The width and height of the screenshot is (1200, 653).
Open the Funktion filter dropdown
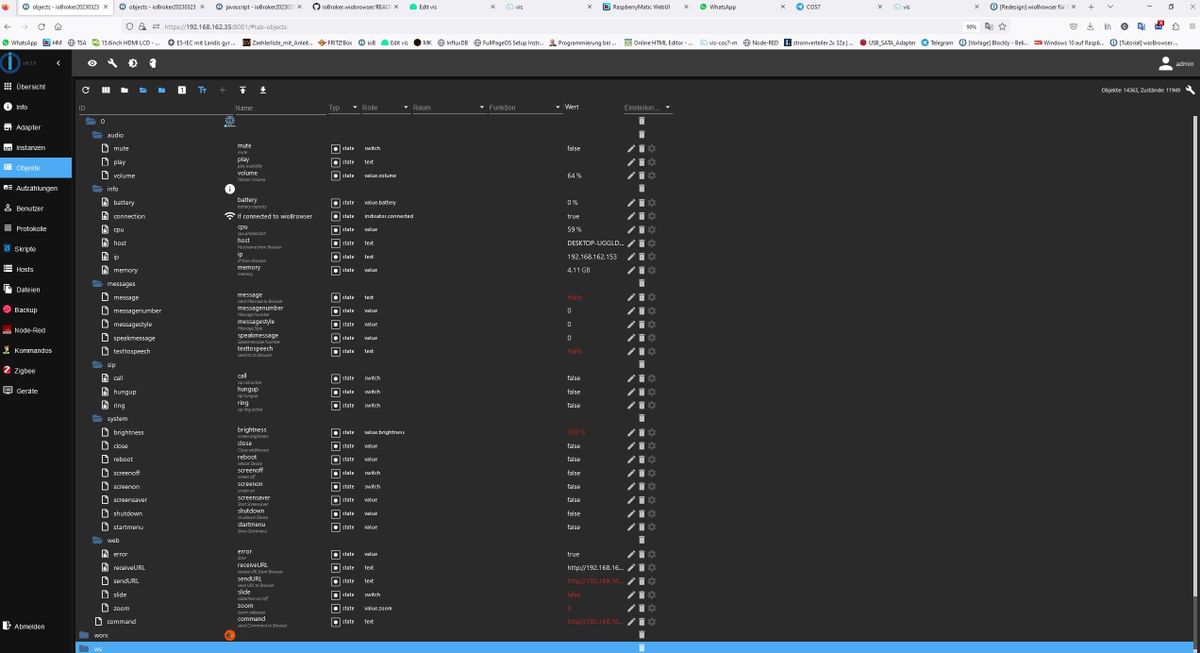525,107
